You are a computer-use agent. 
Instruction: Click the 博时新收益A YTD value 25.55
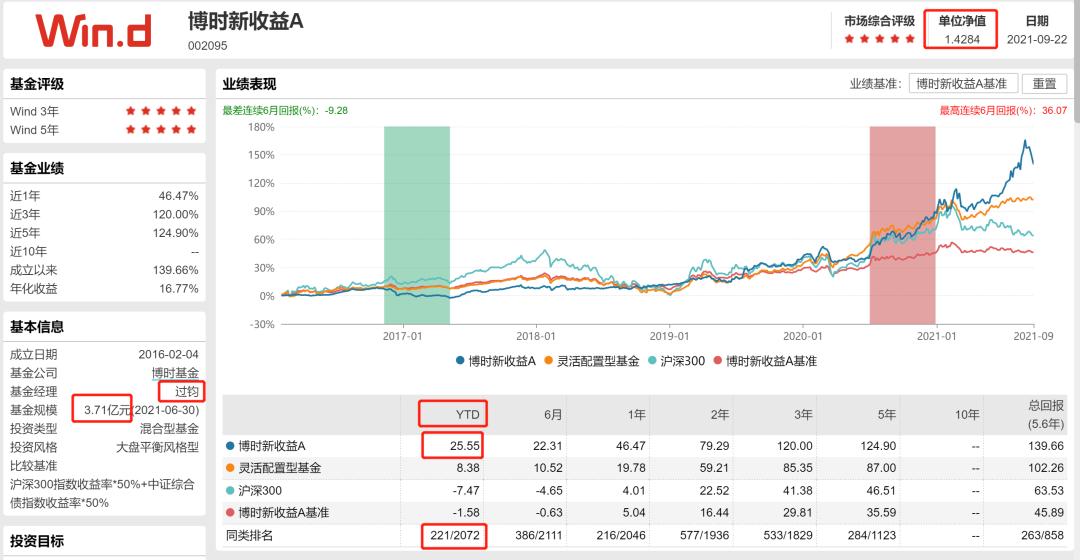pos(464,446)
